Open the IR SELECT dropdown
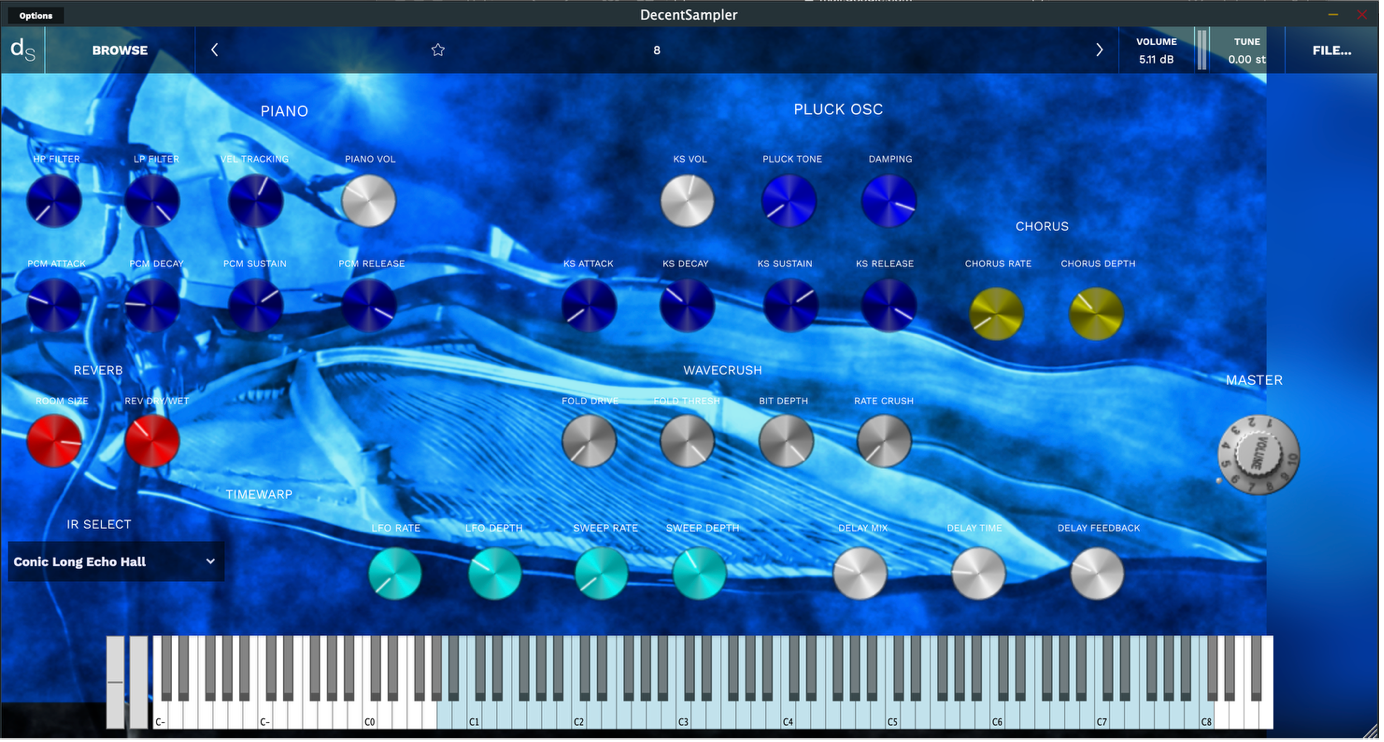 pyautogui.click(x=116, y=562)
